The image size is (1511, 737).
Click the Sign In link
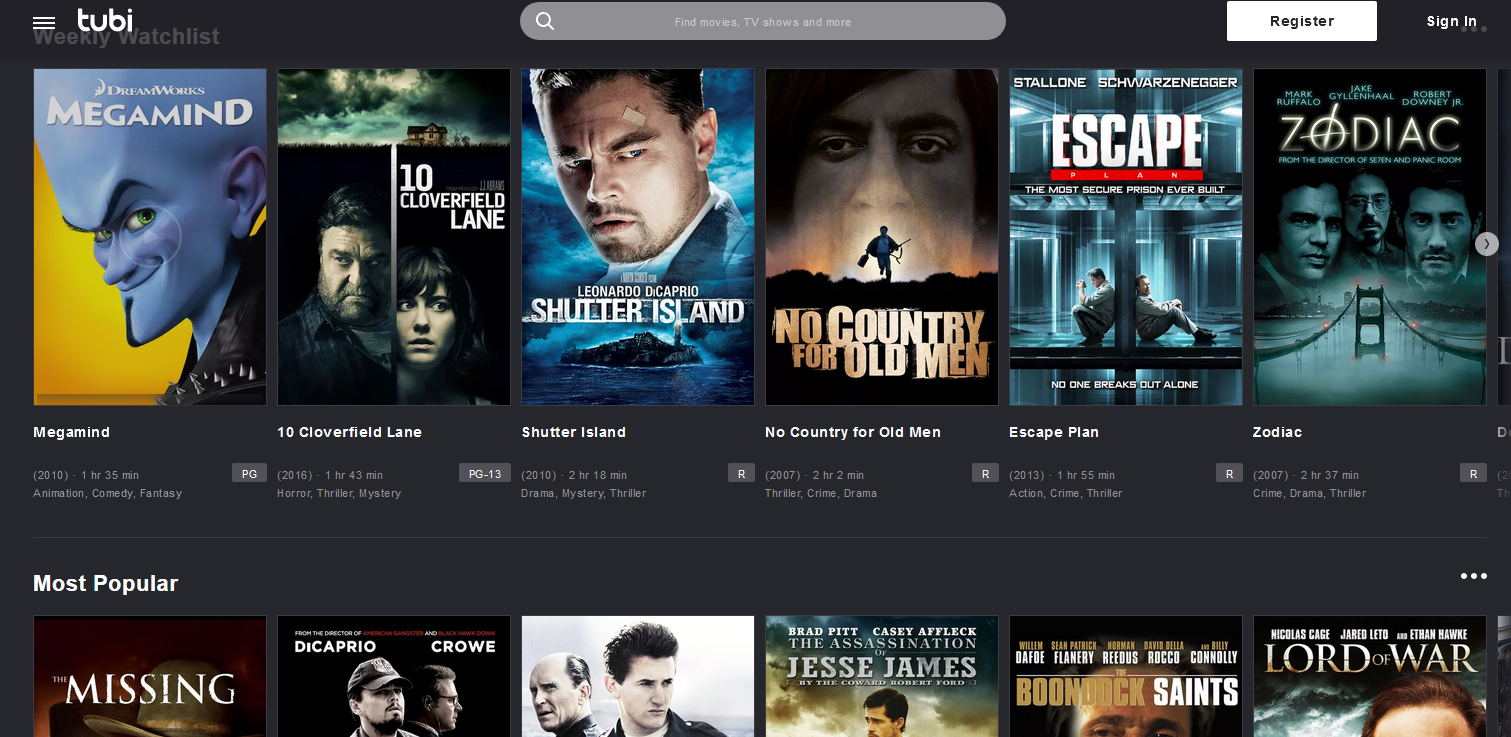(1451, 21)
